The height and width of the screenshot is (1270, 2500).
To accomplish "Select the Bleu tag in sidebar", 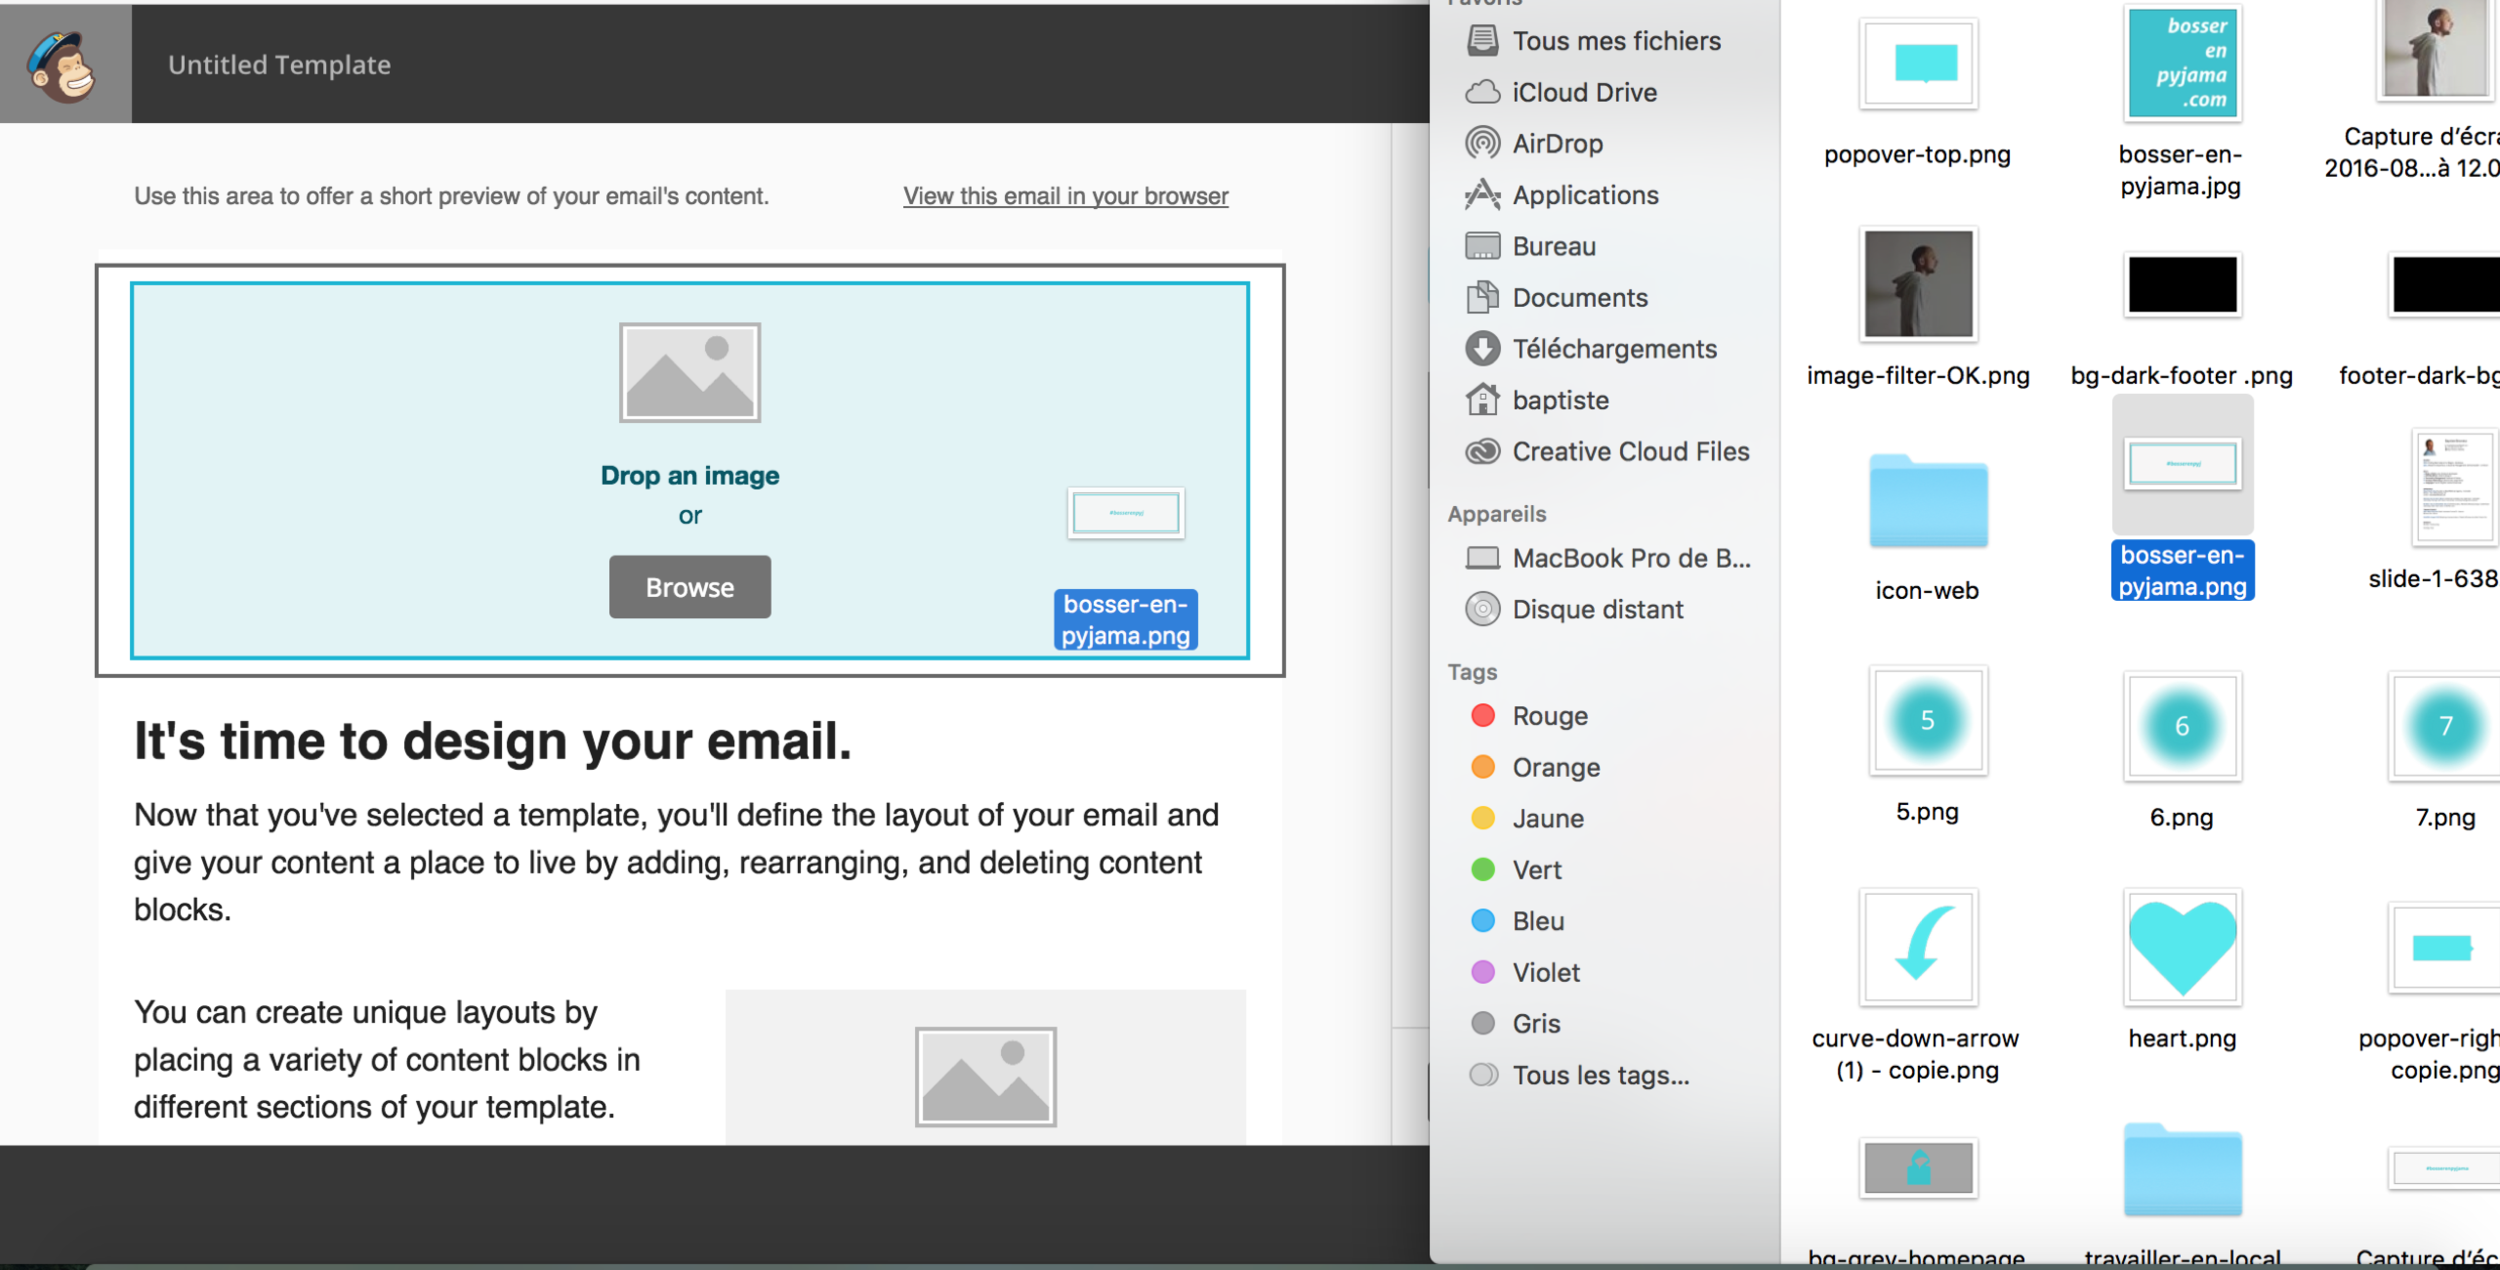I will (1537, 921).
